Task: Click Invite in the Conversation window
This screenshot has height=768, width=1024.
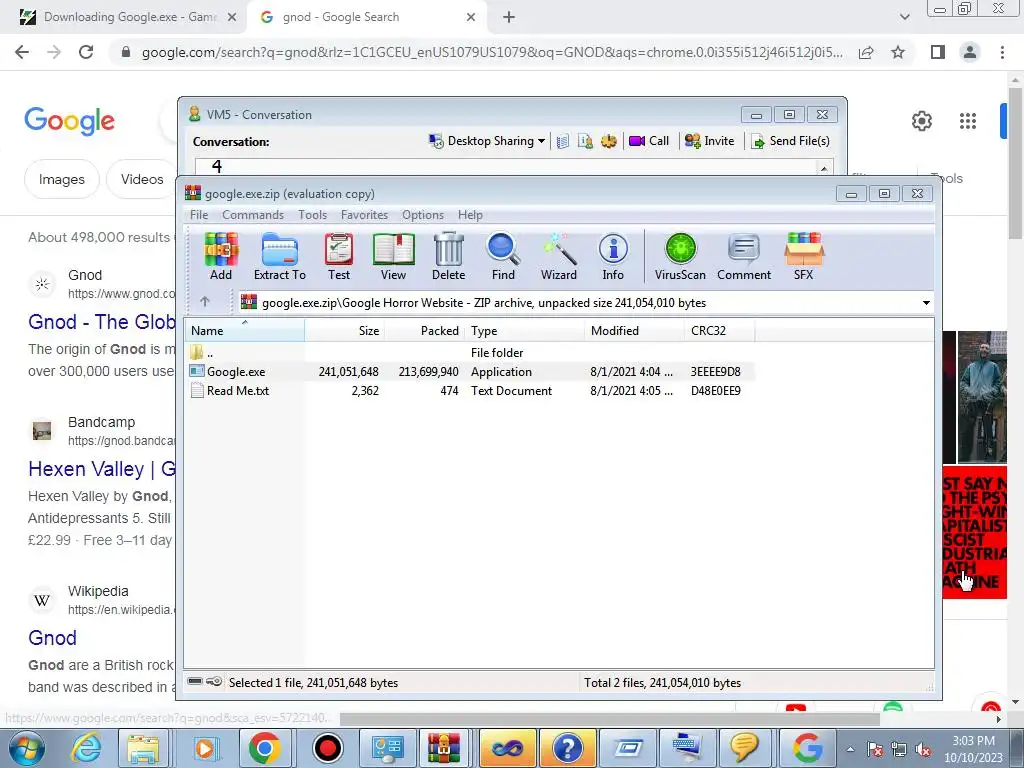Action: [x=709, y=141]
